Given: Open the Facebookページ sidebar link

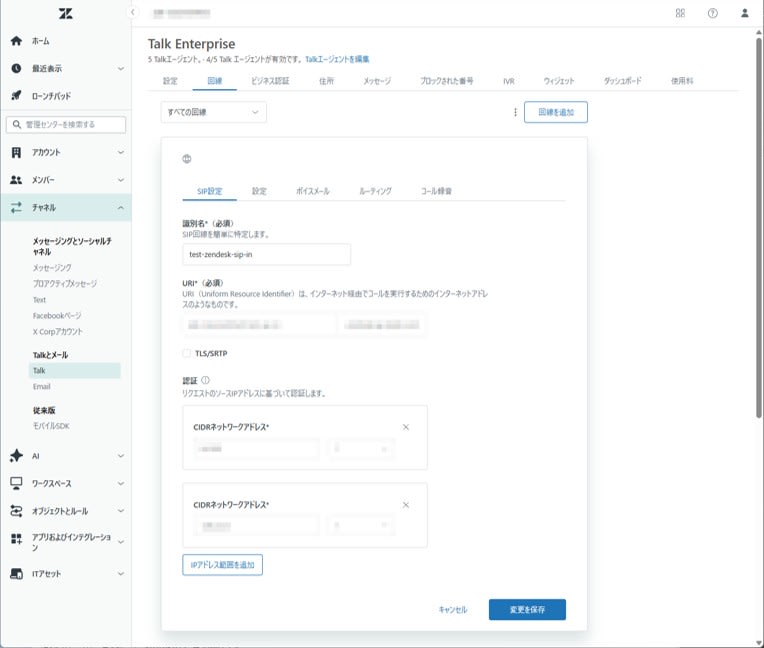Looking at the screenshot, I should click(57, 316).
